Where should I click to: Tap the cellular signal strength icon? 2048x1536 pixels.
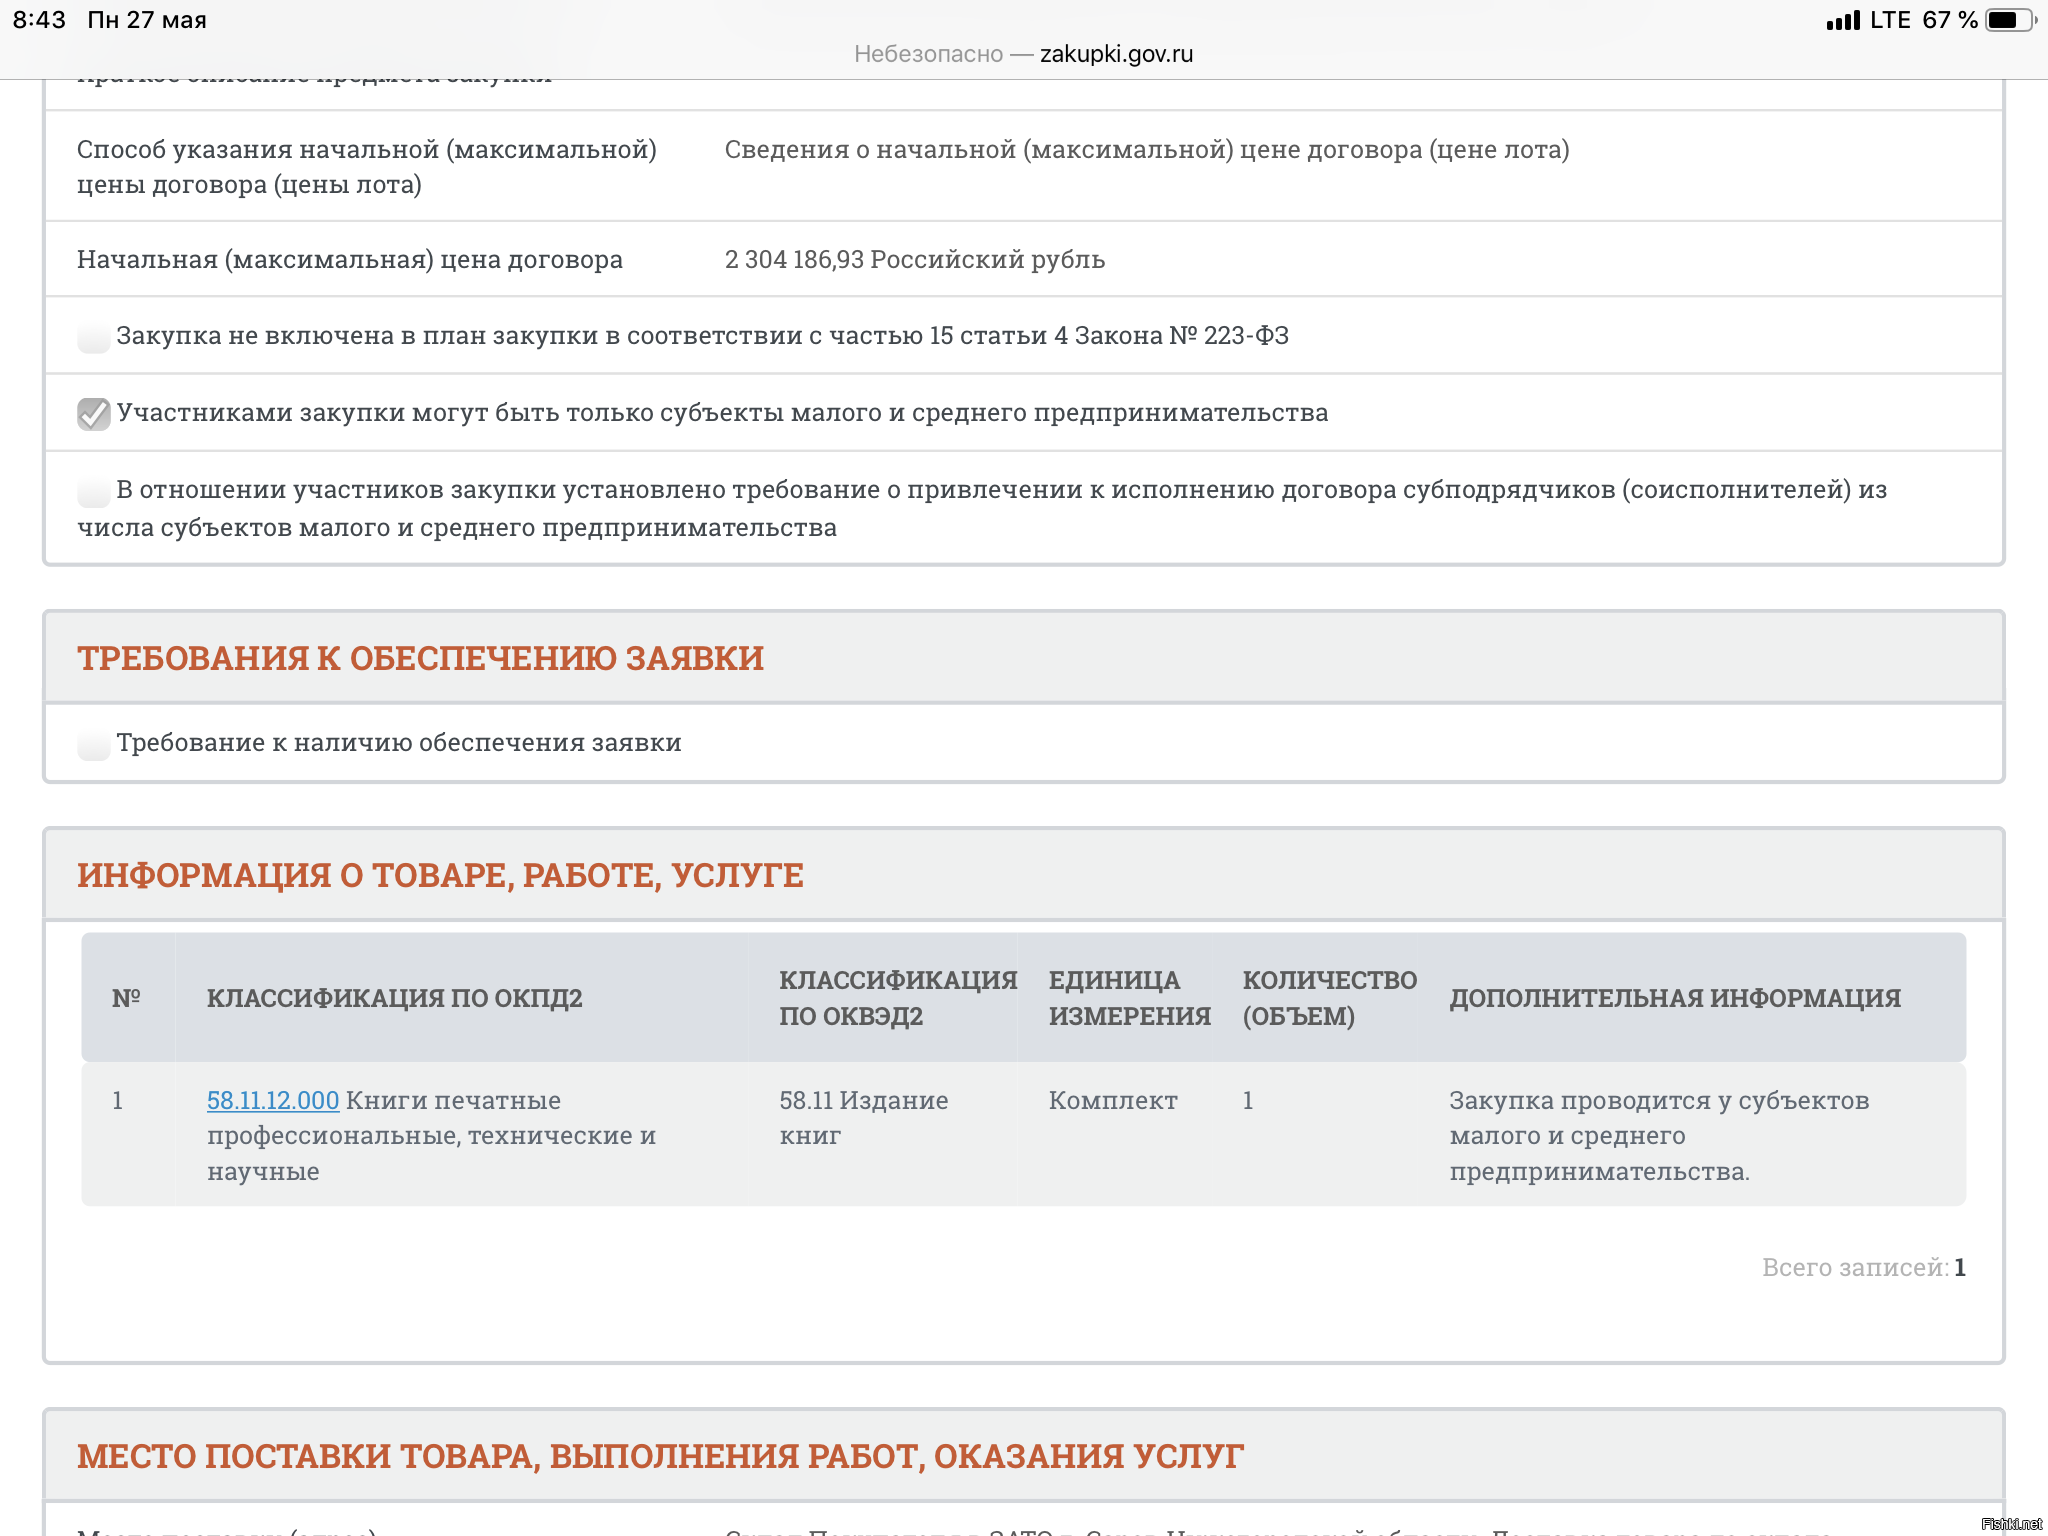tap(1842, 20)
